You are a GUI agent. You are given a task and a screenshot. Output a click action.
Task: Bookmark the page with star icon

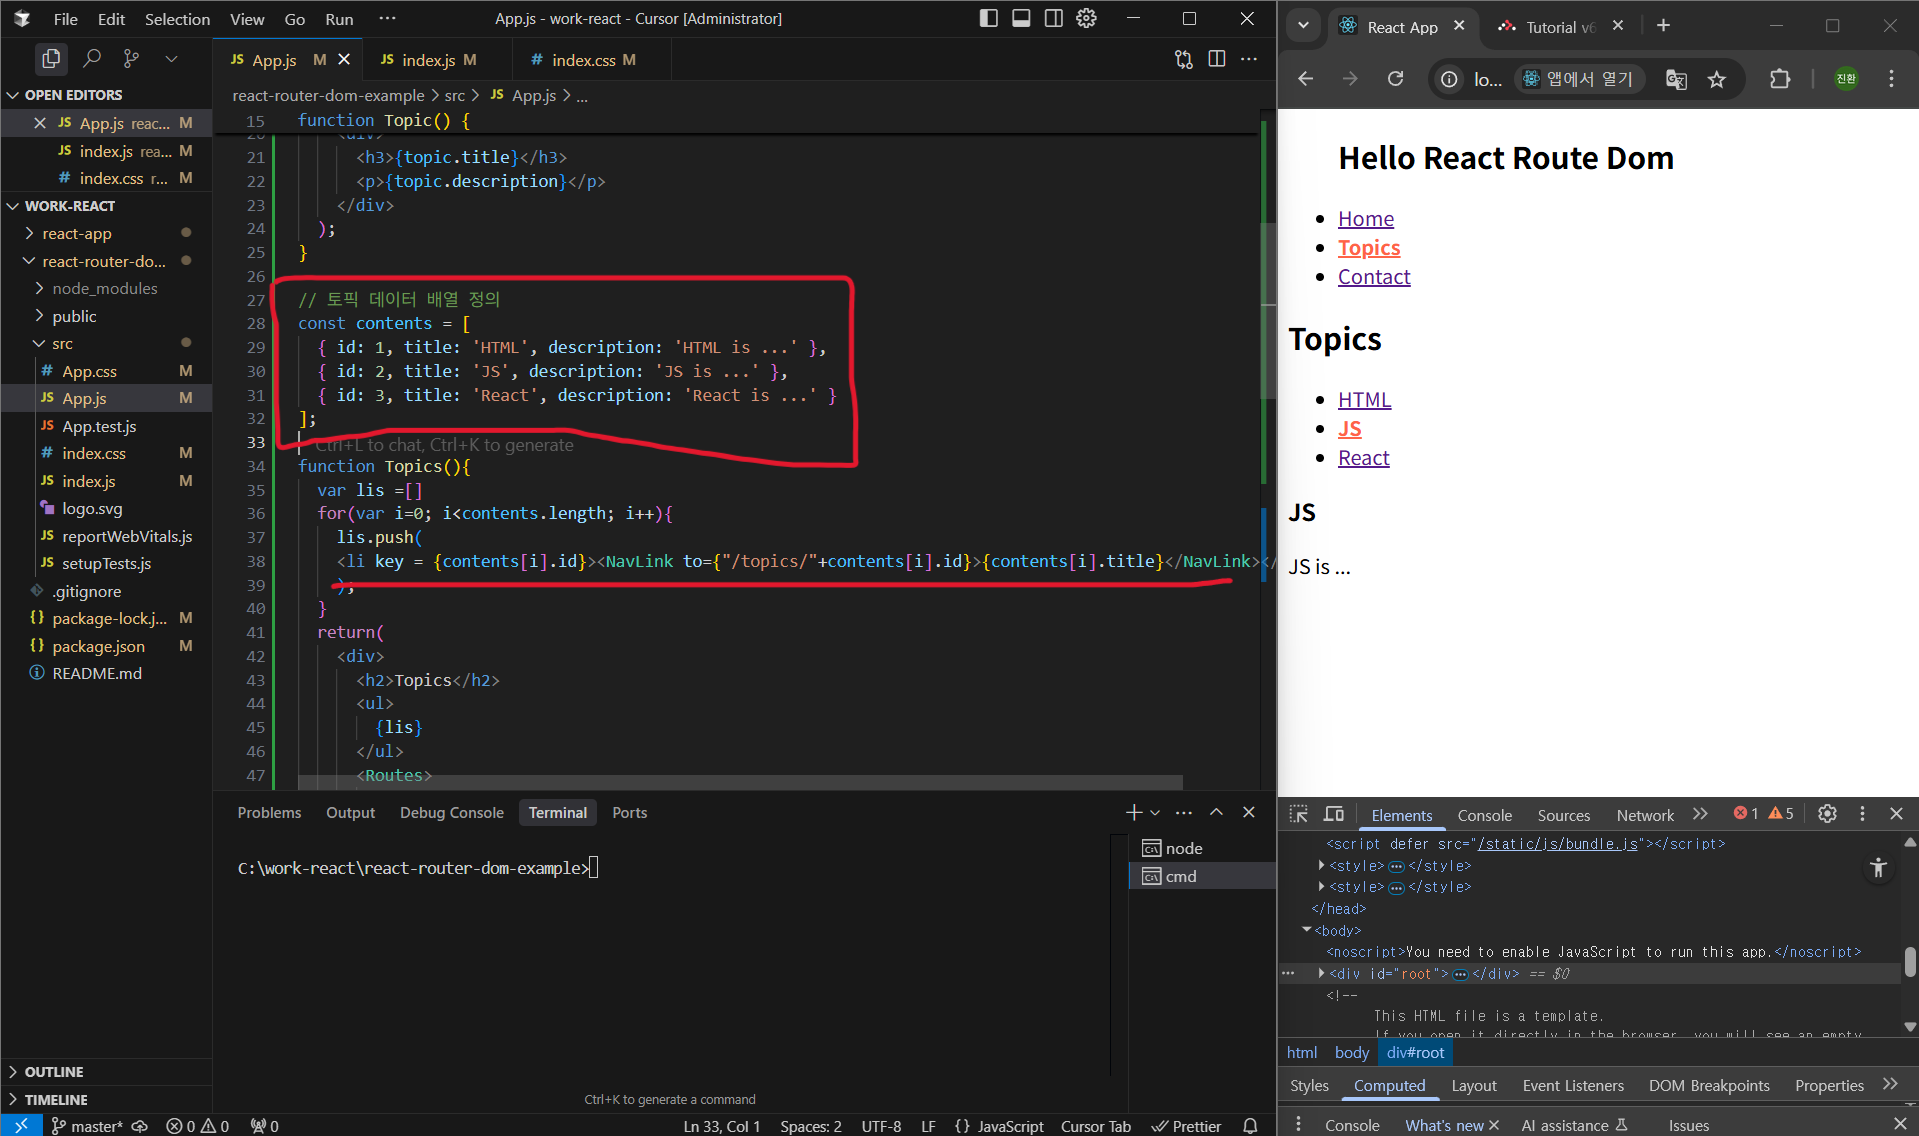[x=1717, y=79]
